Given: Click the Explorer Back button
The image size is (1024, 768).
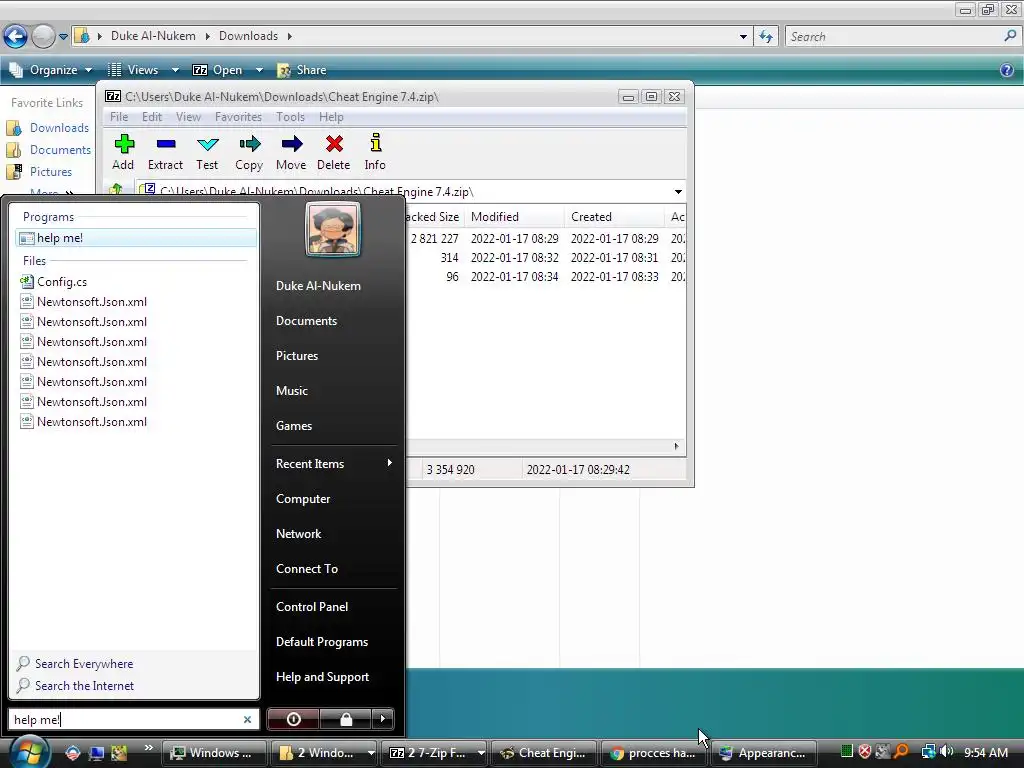Looking at the screenshot, I should (16, 37).
